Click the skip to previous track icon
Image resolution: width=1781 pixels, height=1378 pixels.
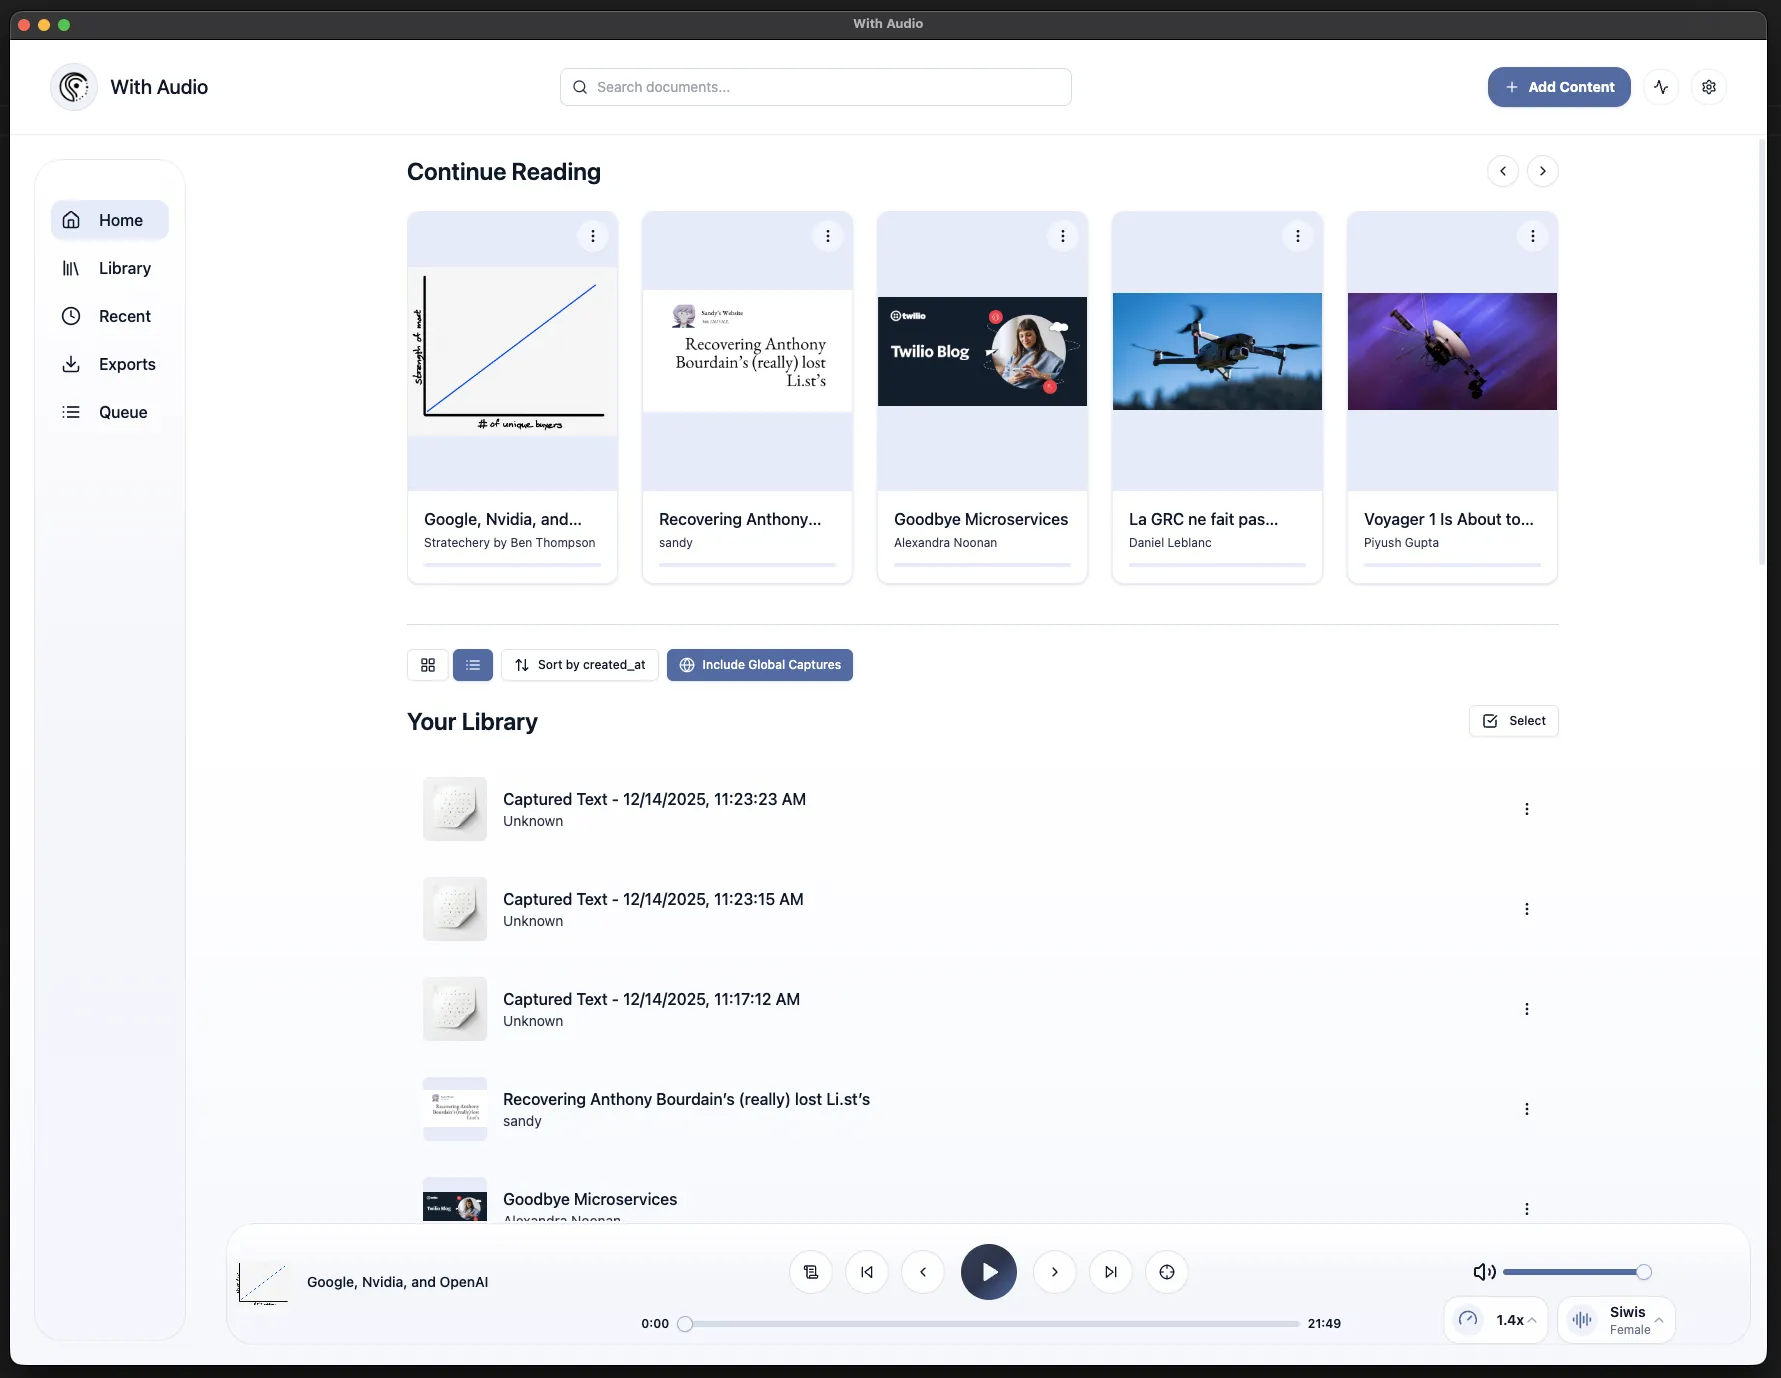click(x=867, y=1272)
